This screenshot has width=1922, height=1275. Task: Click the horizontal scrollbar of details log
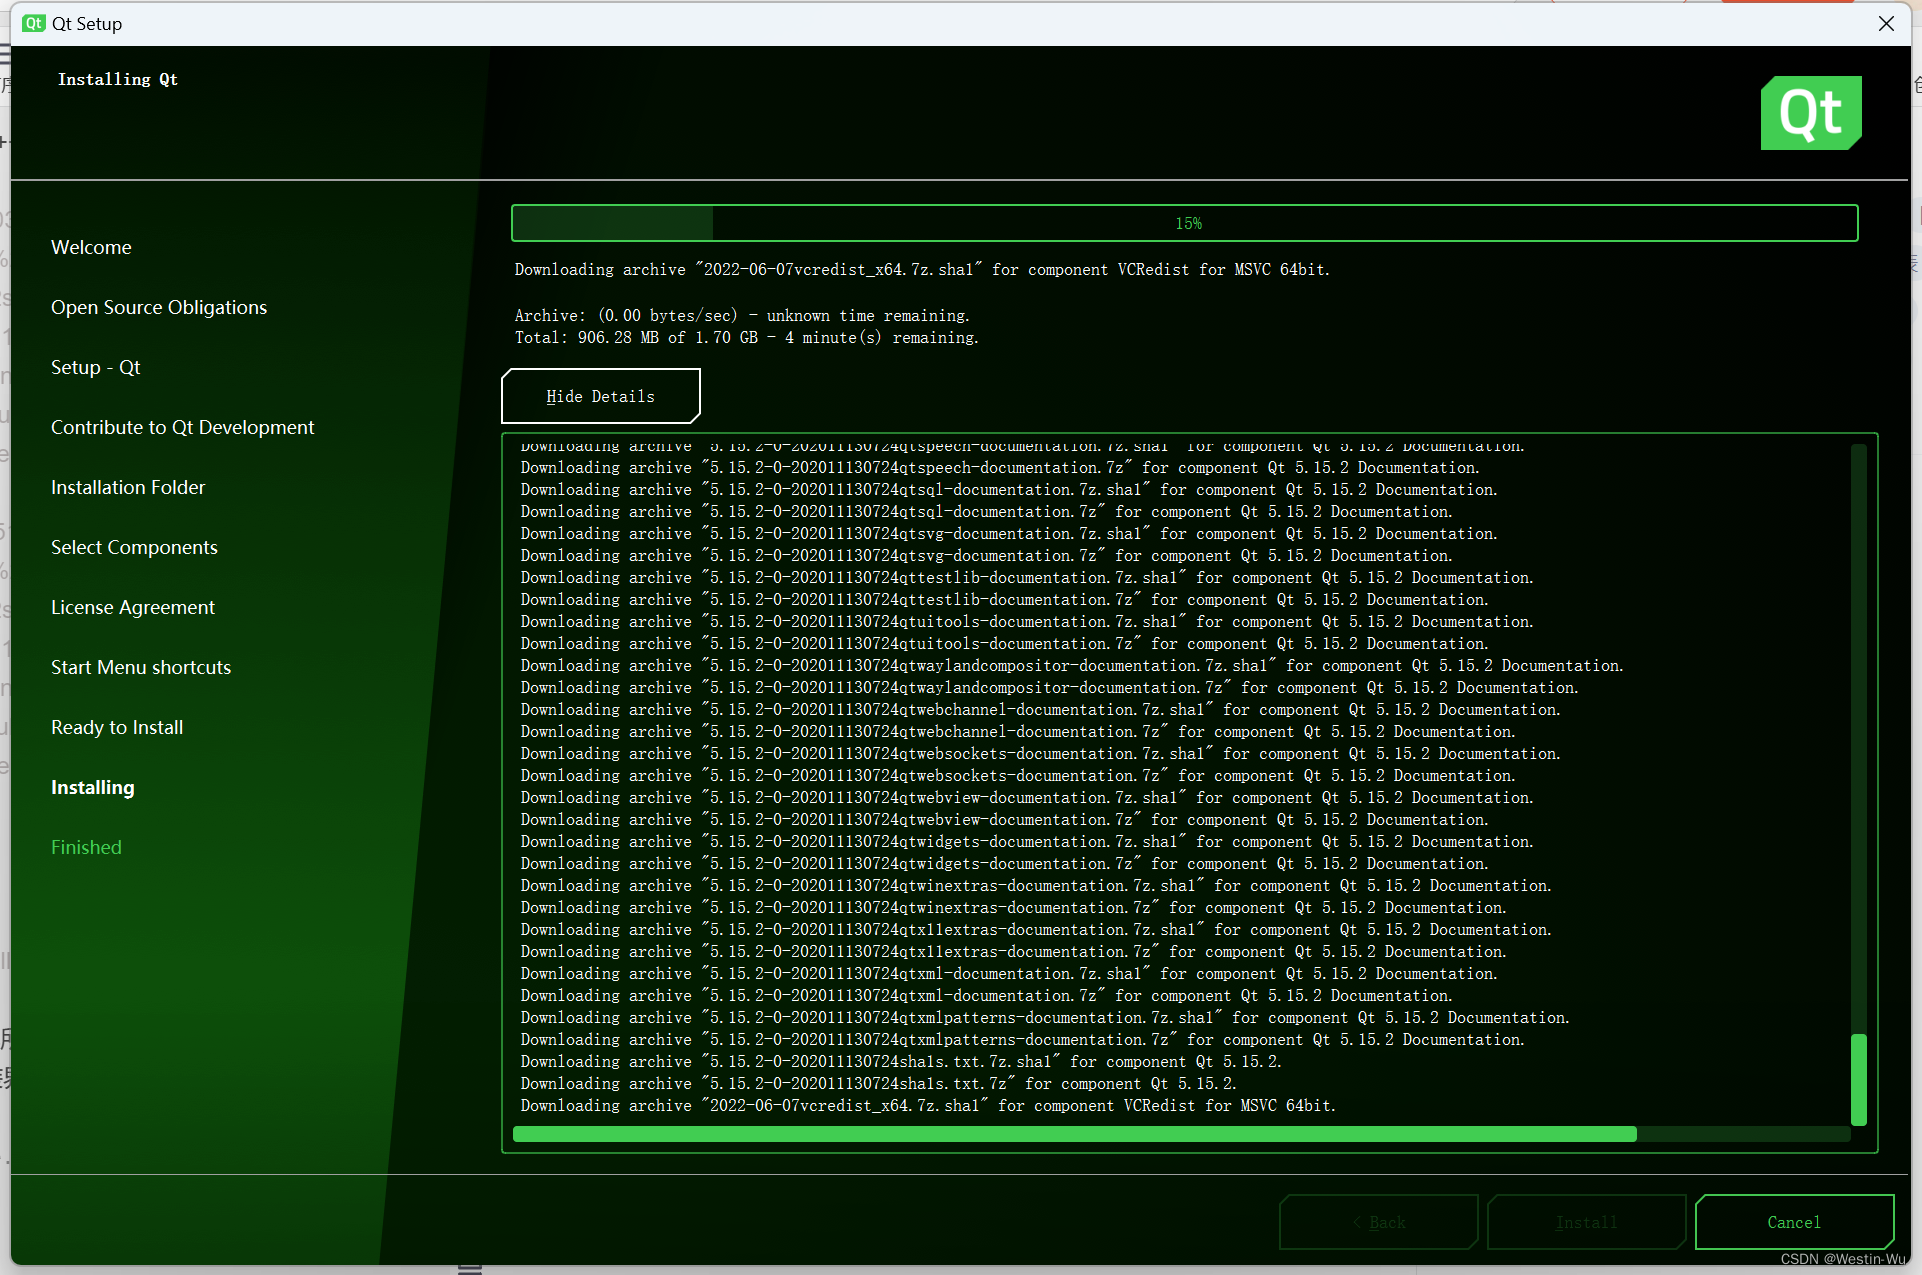pos(1075,1134)
